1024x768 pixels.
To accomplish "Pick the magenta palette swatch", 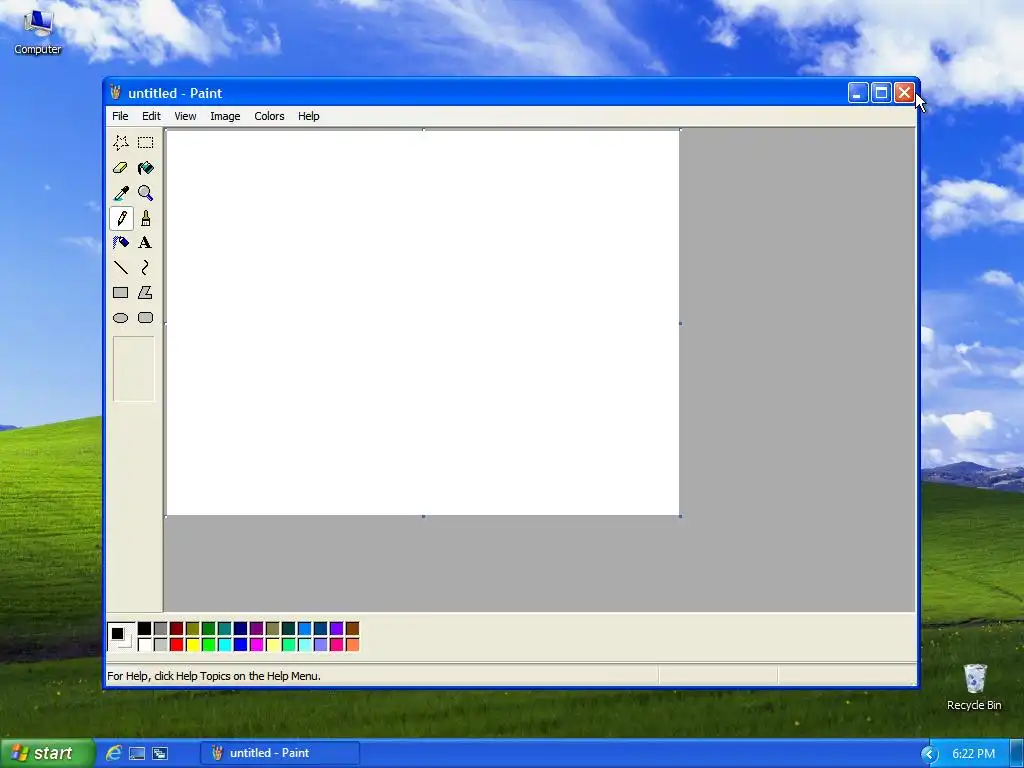I will (257, 645).
